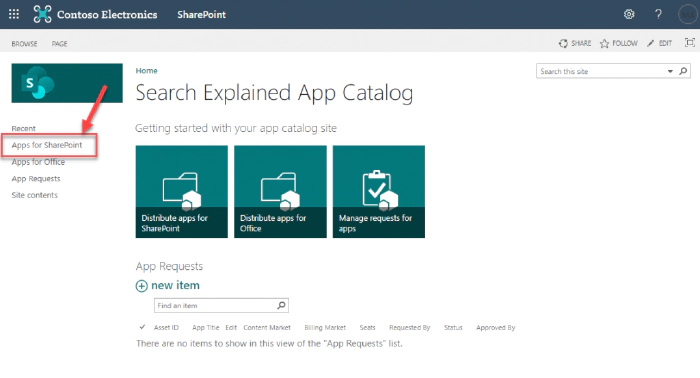Toggle focus on content icon
This screenshot has height=378, width=700.
pyautogui.click(x=690, y=42)
